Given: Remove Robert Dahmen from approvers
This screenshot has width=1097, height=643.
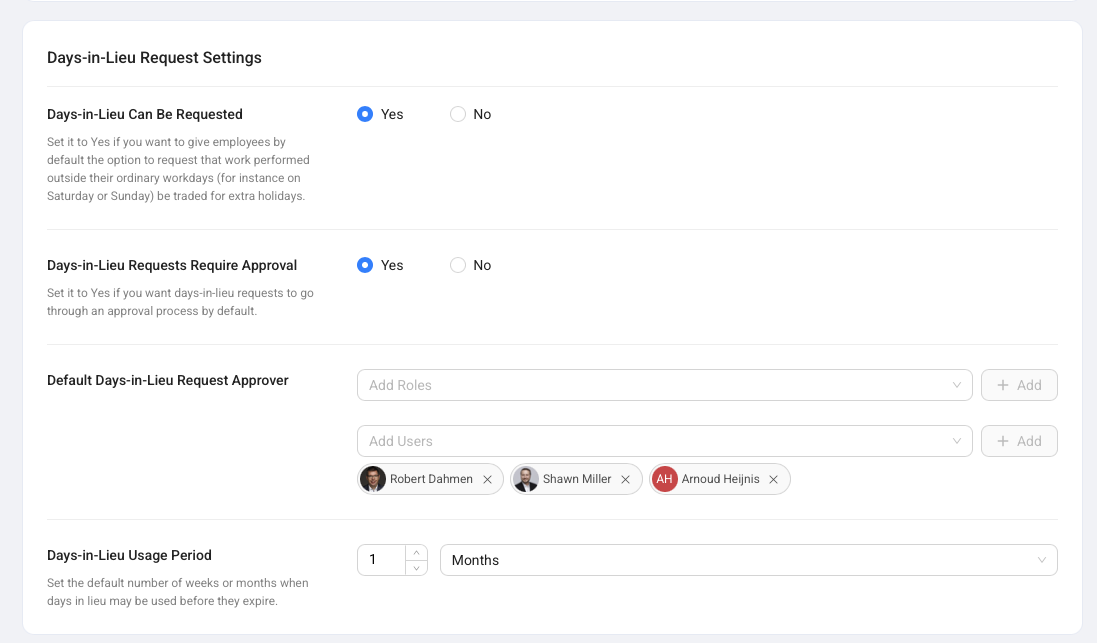Looking at the screenshot, I should point(488,479).
